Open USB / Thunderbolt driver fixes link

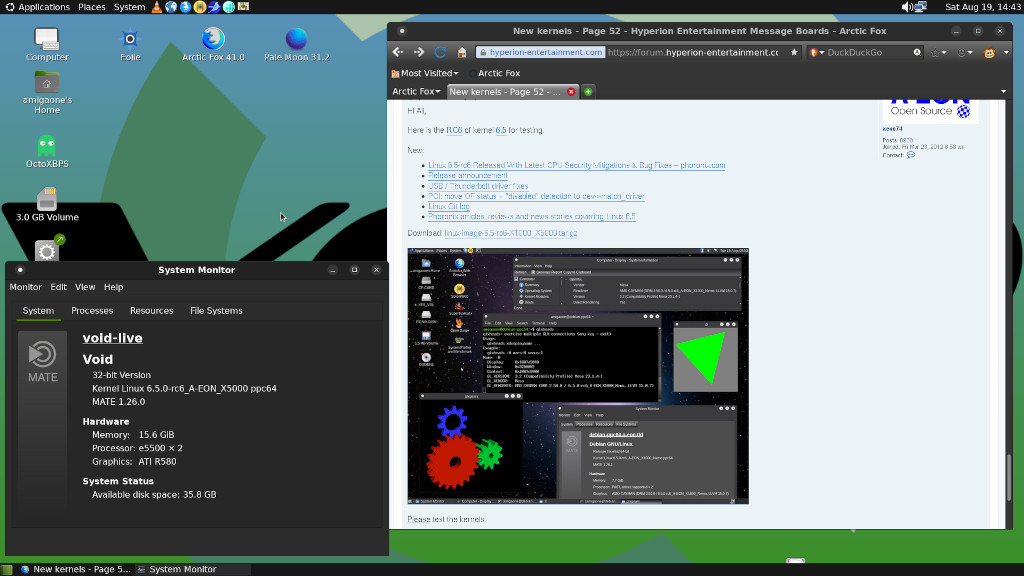(478, 185)
